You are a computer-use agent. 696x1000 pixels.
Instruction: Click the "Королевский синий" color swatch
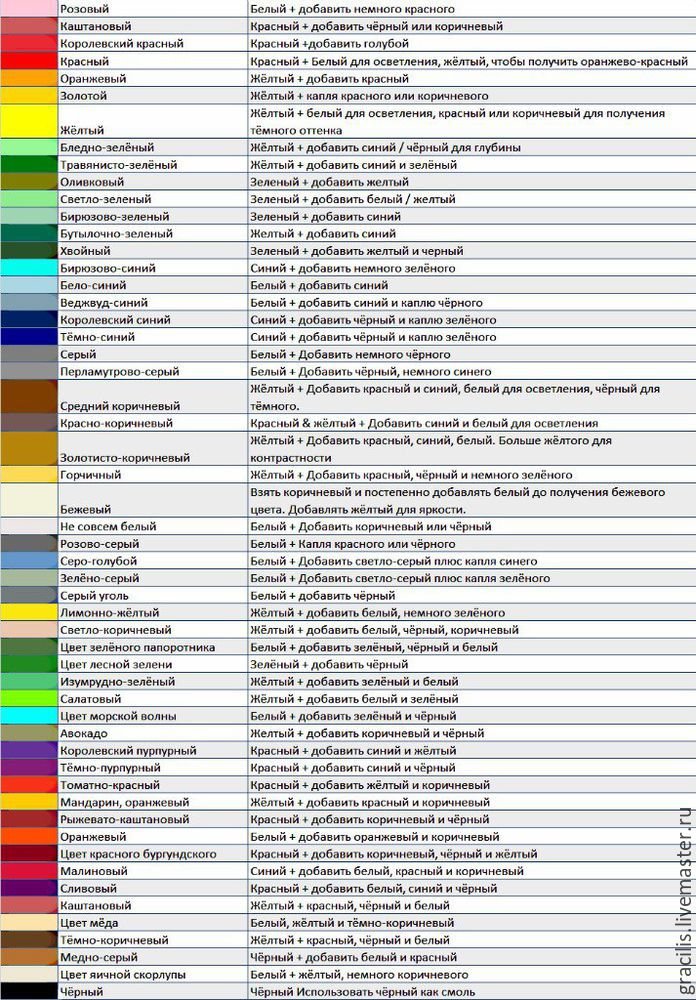[x=28, y=320]
